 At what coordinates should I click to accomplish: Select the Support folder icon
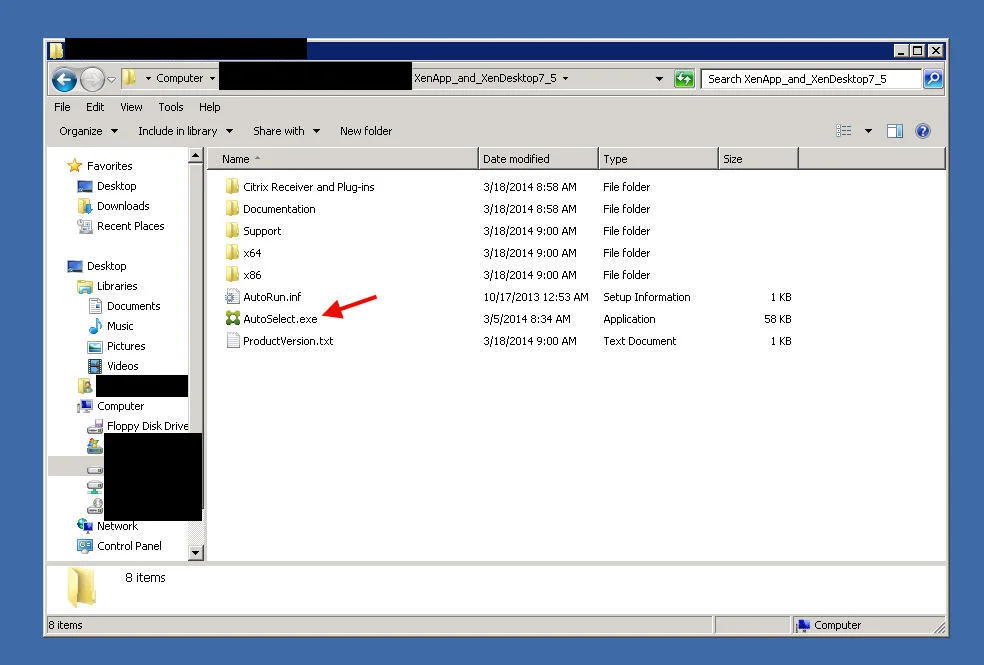click(232, 230)
